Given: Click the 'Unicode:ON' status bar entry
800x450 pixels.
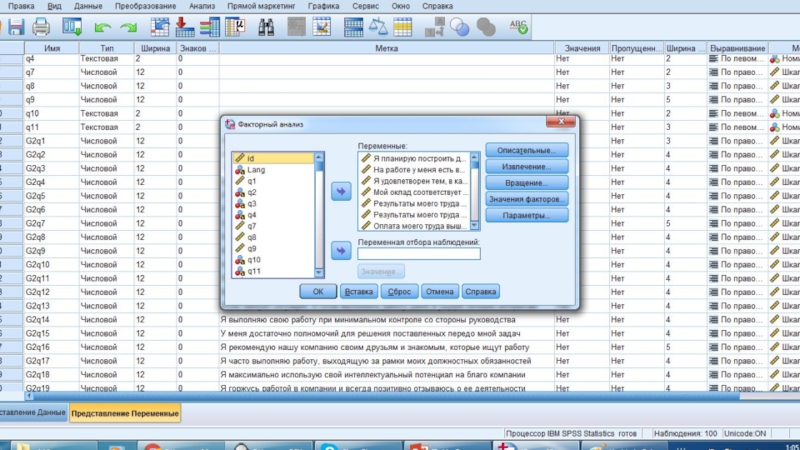Looking at the screenshot, I should point(745,434).
